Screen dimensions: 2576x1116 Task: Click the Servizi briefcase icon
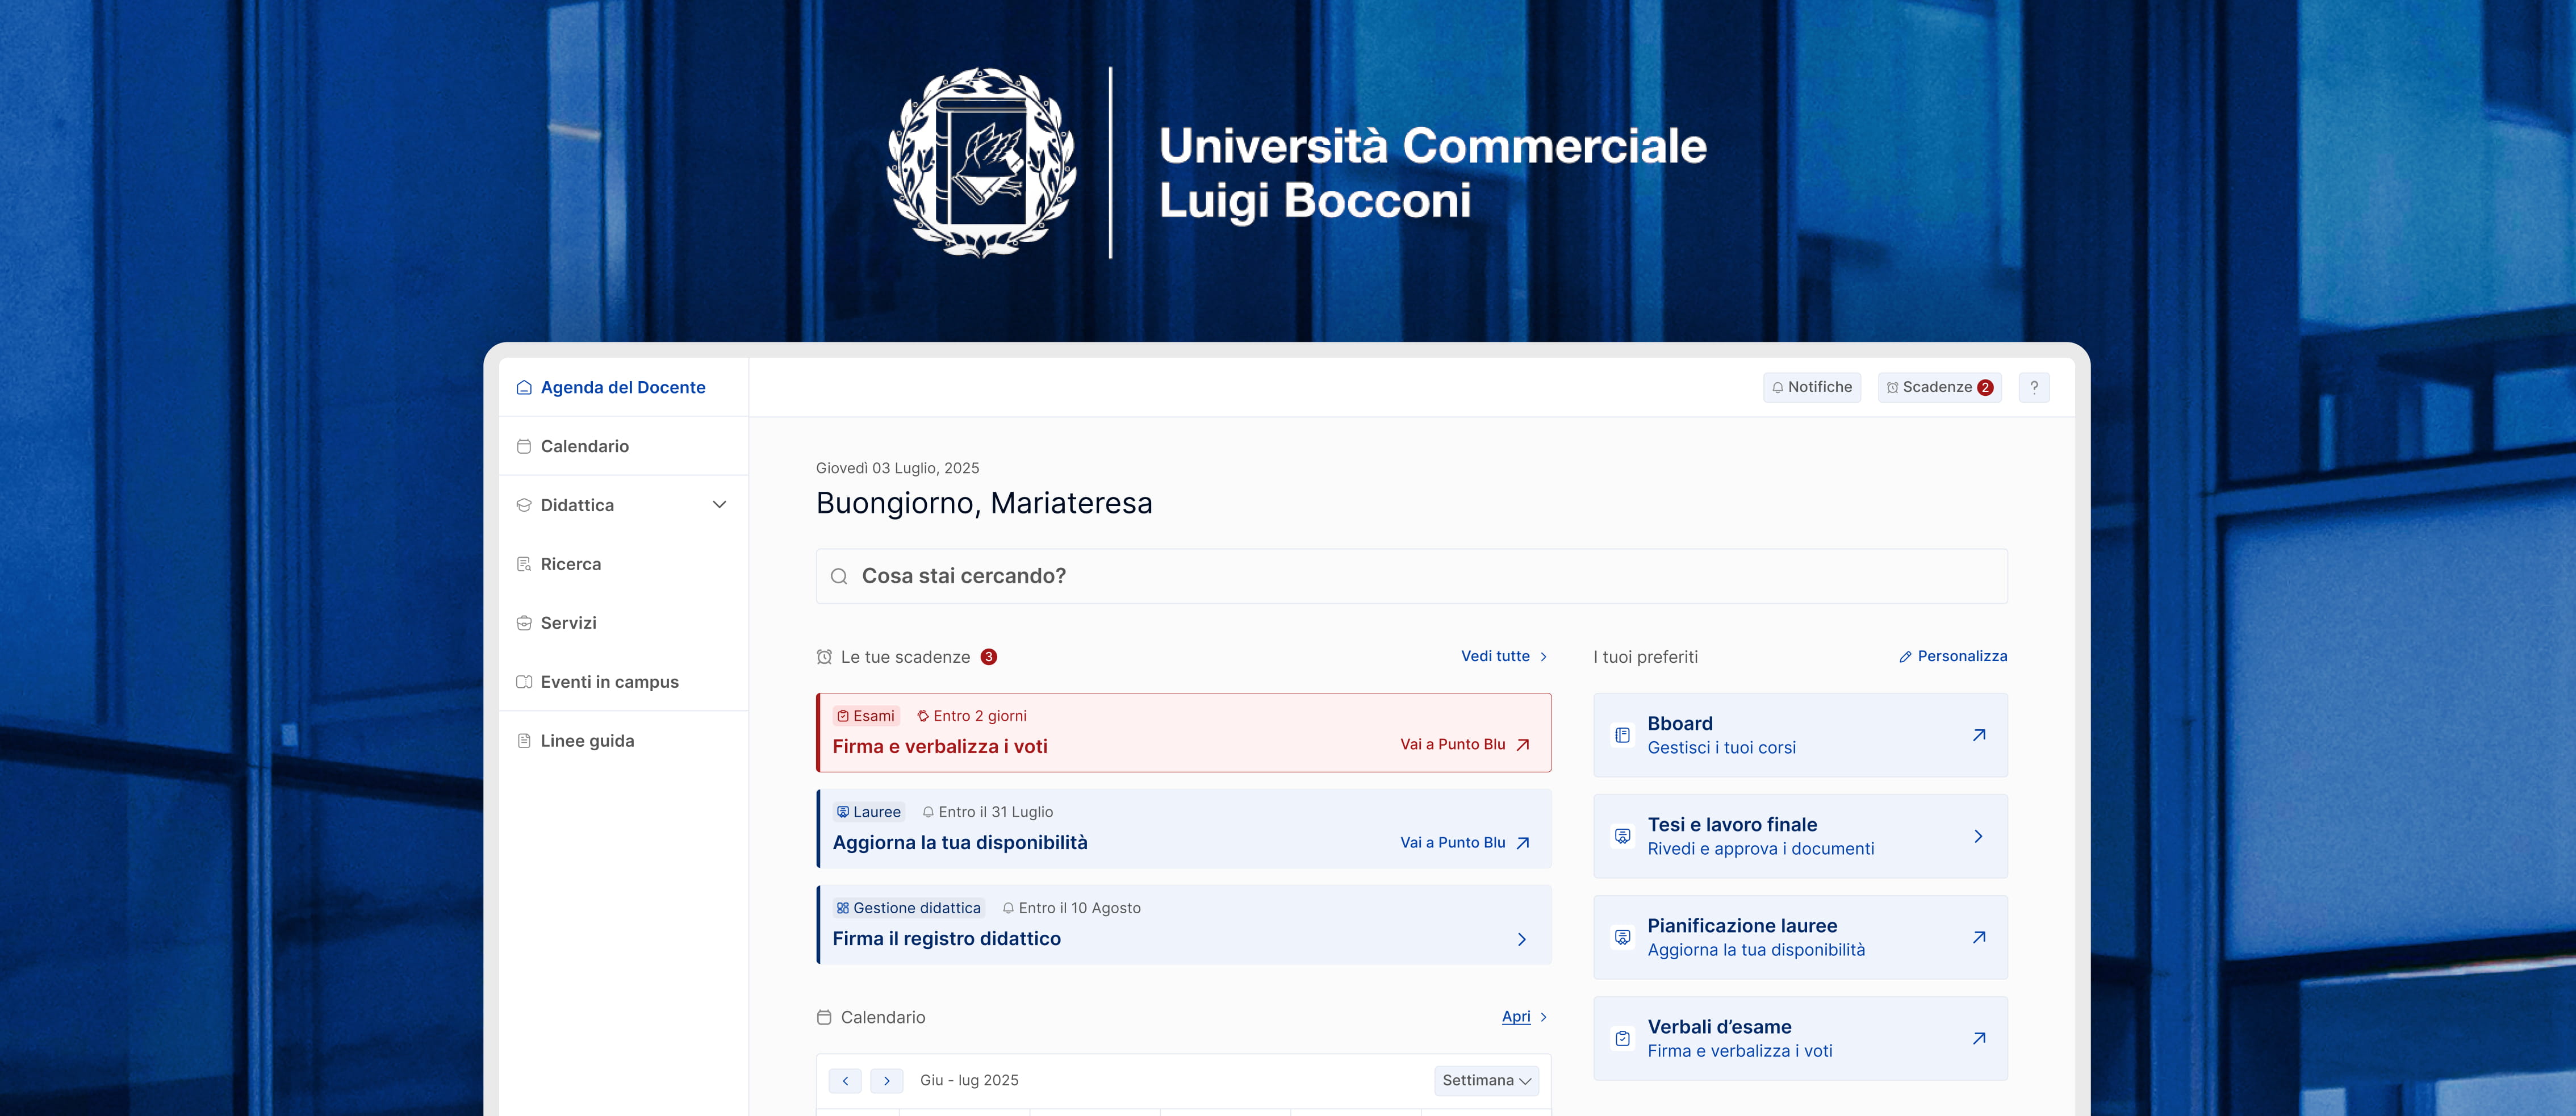pos(524,623)
